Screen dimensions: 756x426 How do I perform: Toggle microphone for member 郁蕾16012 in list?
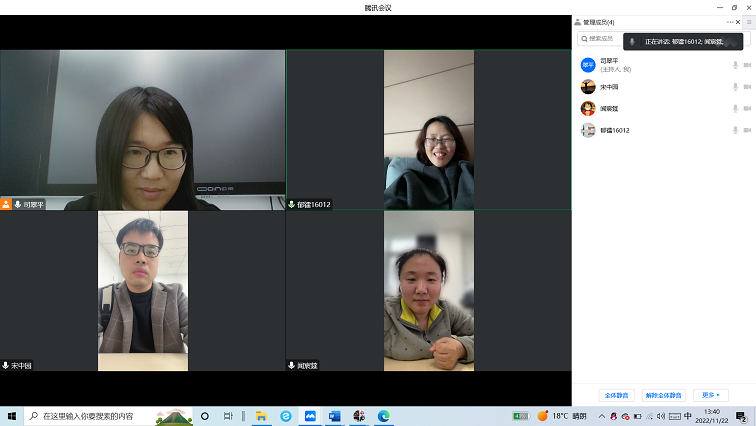click(735, 130)
